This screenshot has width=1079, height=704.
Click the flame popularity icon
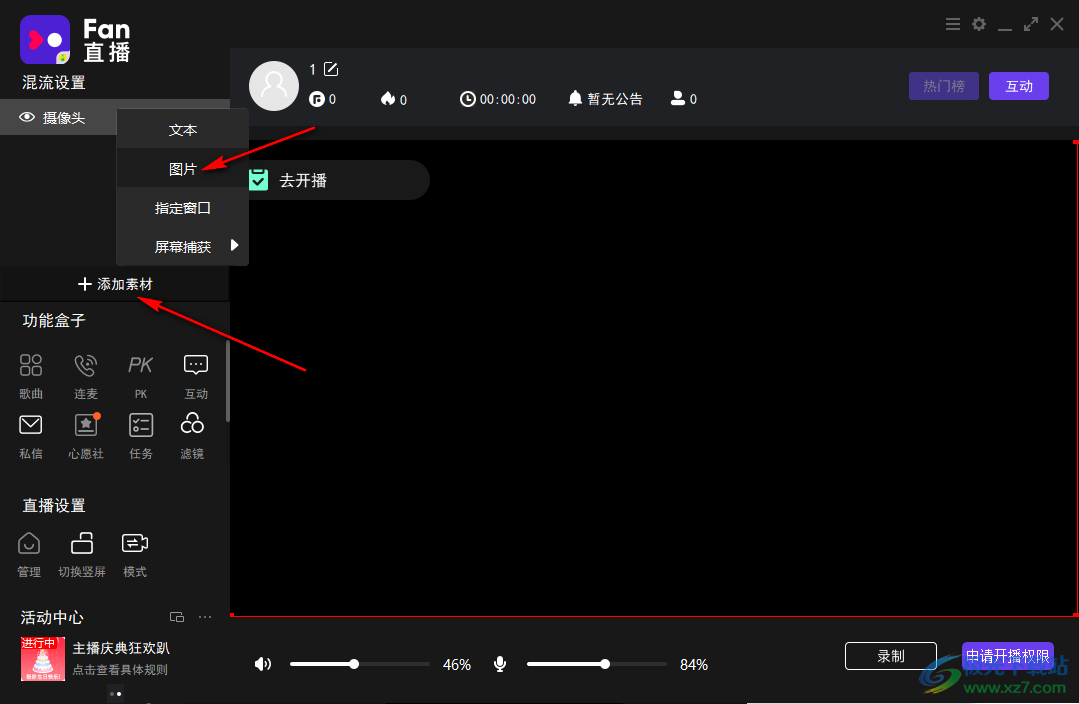coord(388,99)
